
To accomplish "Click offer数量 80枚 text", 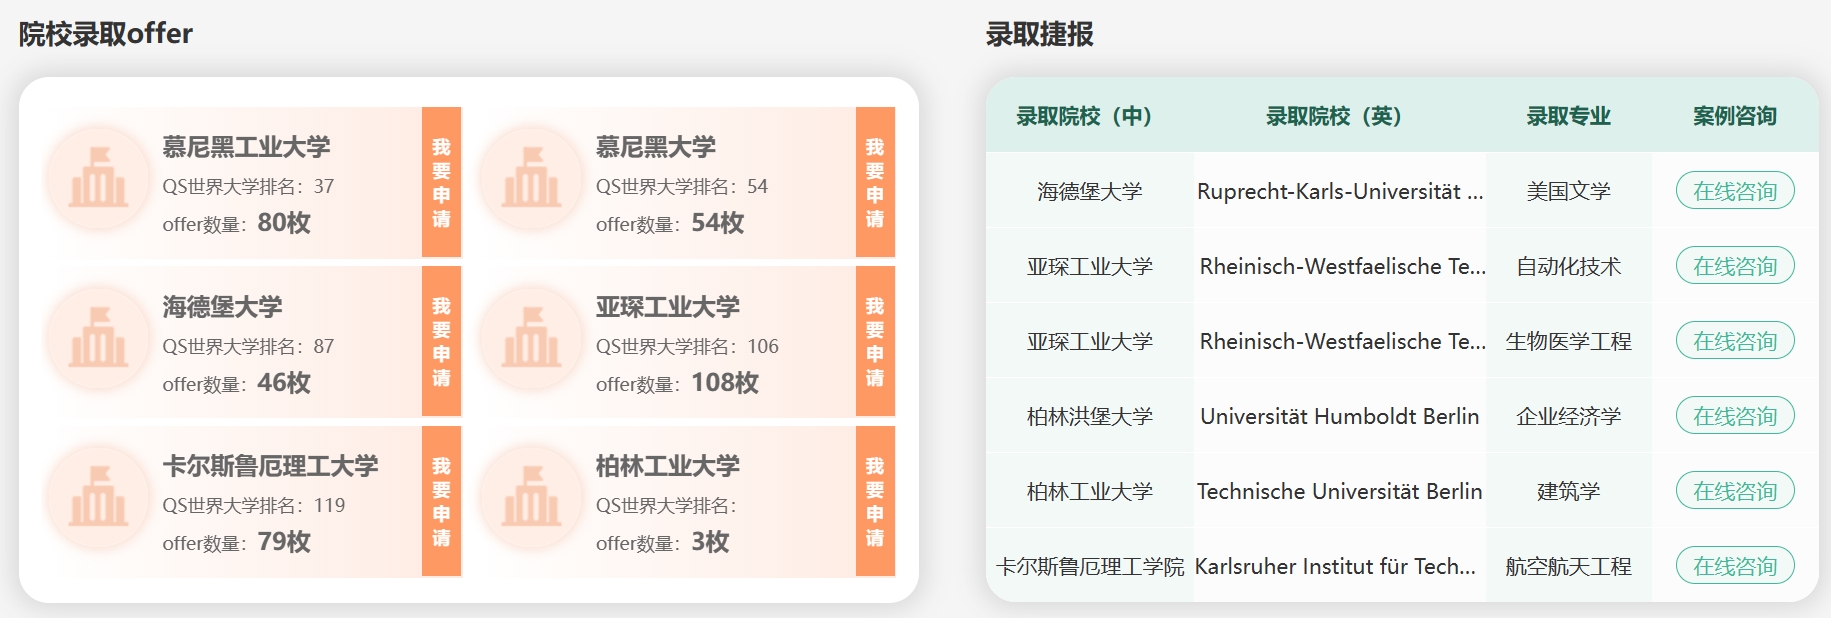I will tap(236, 223).
